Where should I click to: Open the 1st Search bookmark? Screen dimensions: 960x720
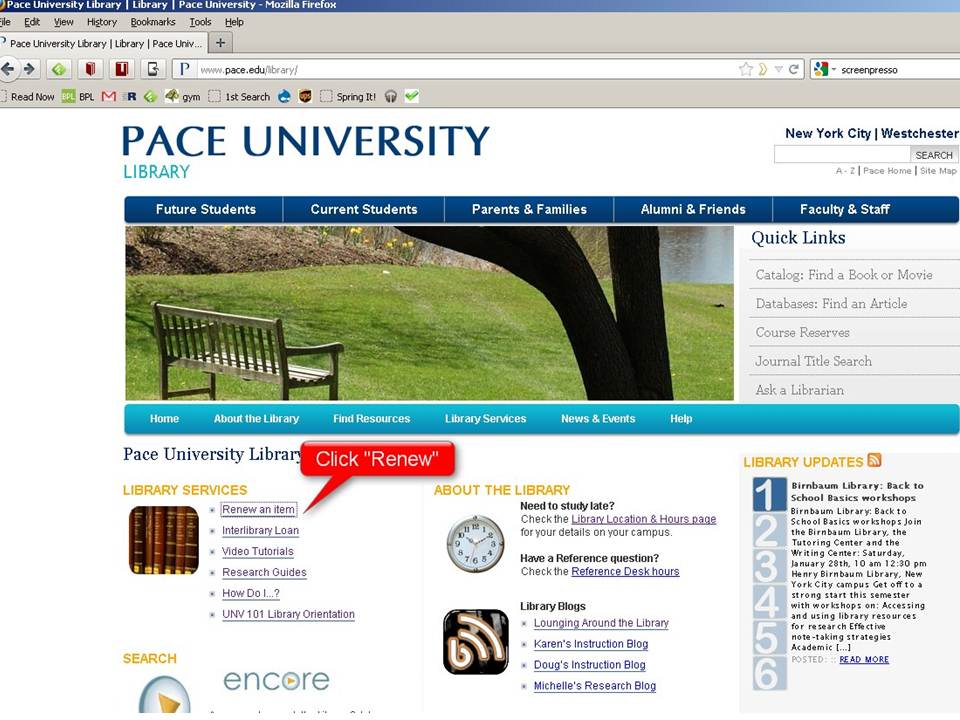click(239, 97)
